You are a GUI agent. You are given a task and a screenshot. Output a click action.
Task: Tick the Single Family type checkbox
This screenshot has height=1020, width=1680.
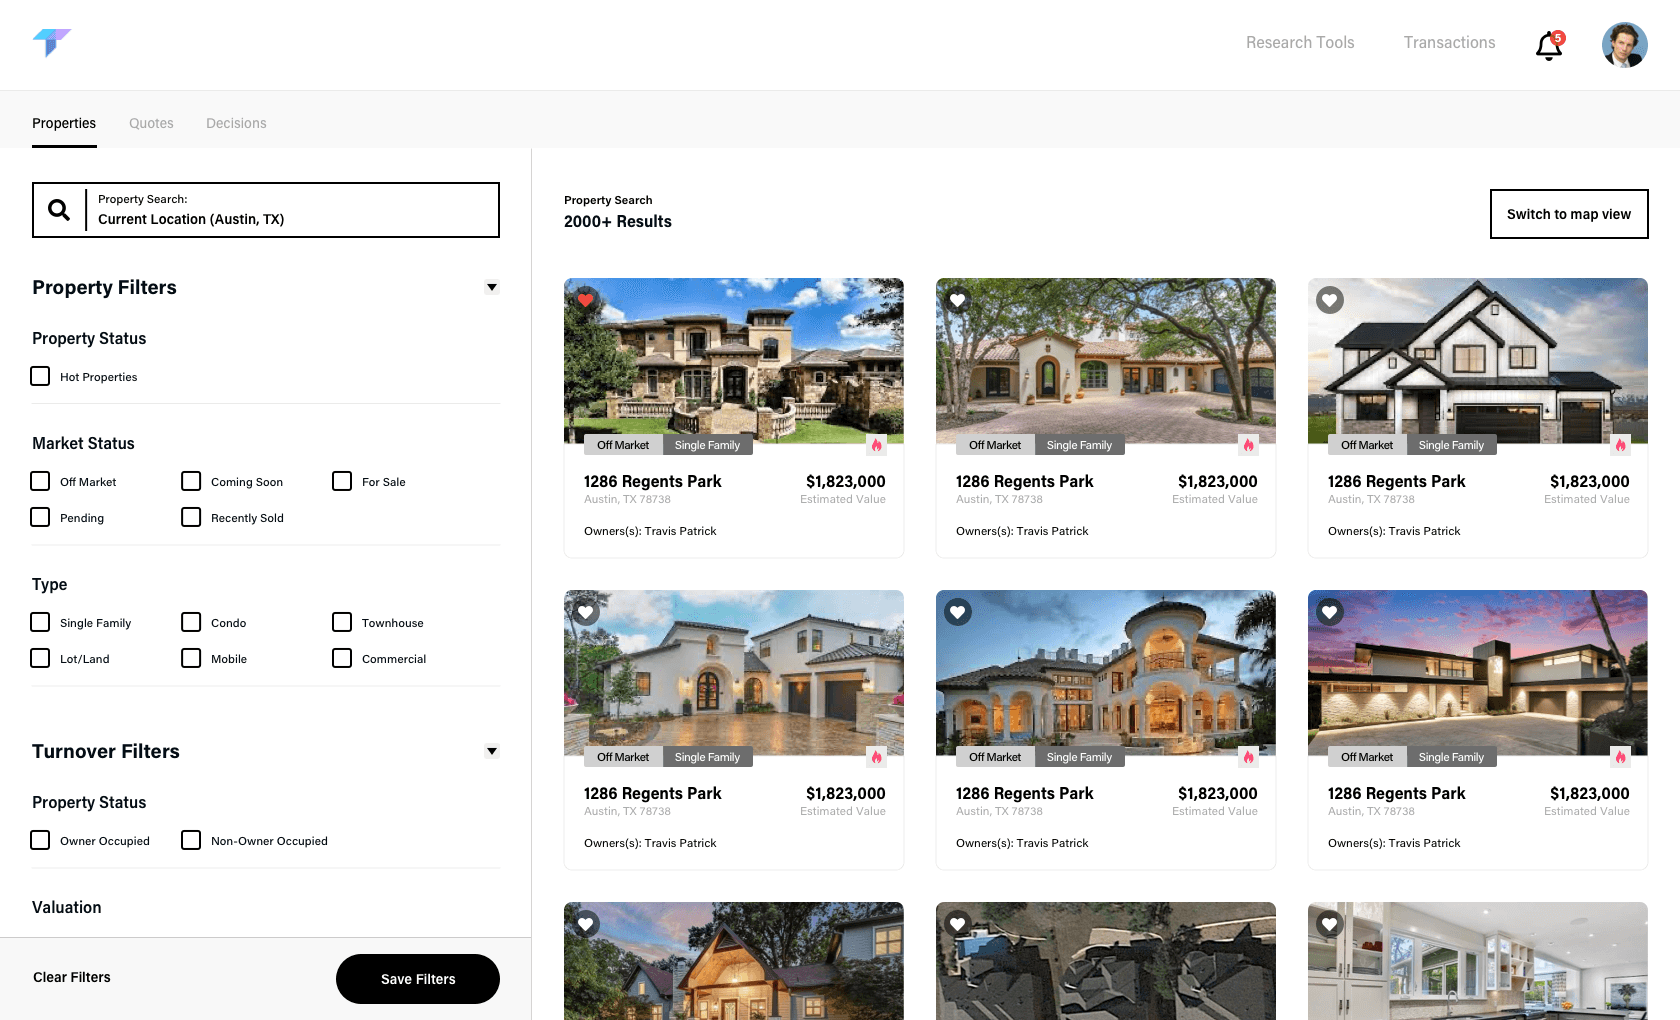tap(40, 622)
